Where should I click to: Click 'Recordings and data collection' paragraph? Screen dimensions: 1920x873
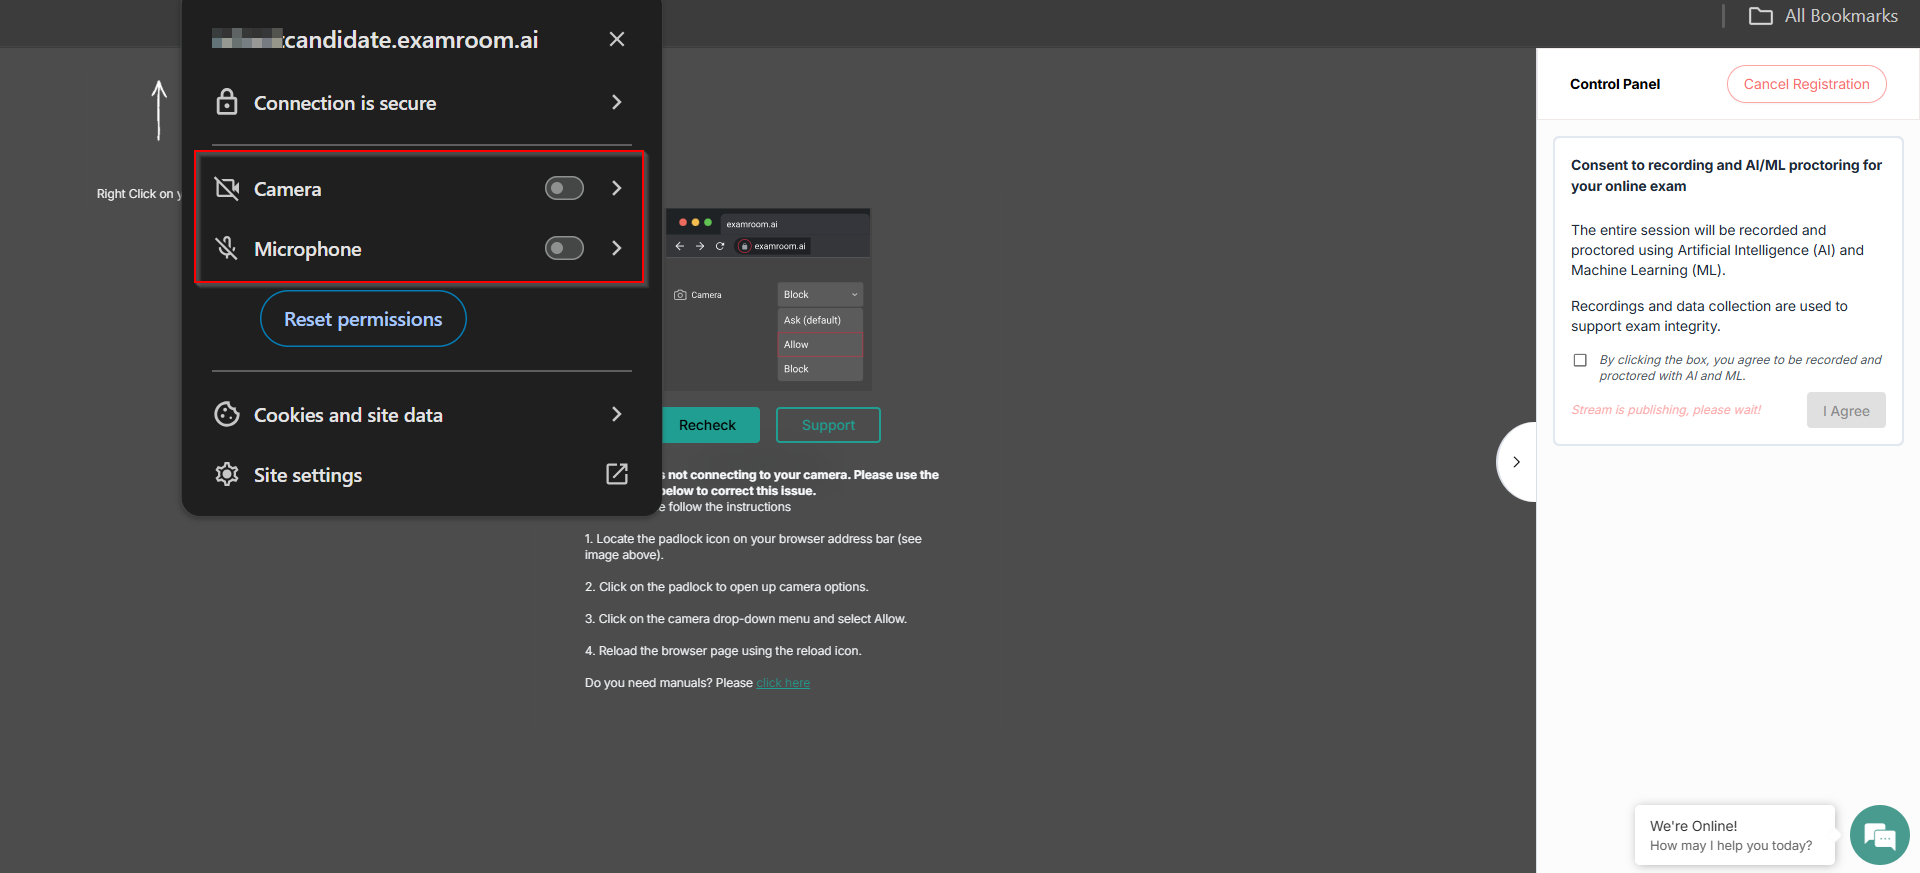click(x=1709, y=316)
